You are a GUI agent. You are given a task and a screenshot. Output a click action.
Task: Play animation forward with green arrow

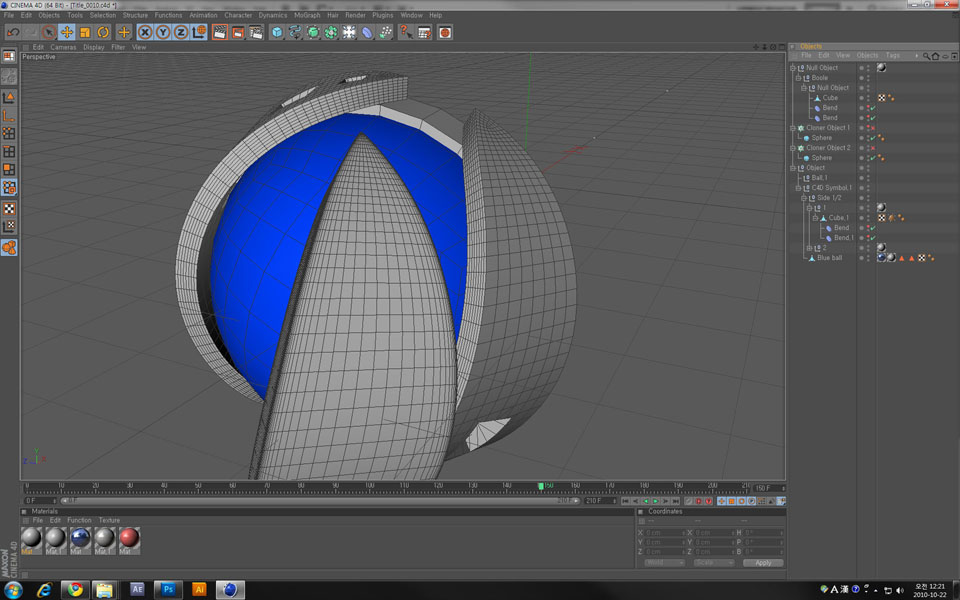(655, 501)
